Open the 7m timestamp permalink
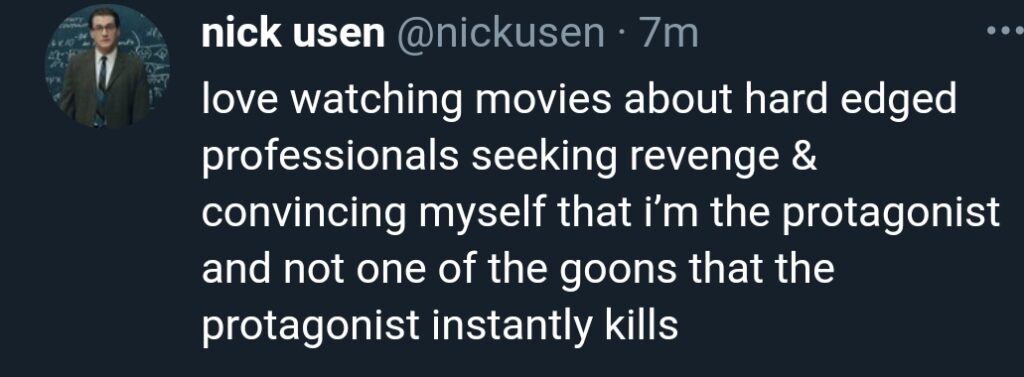This screenshot has width=1024, height=377. pyautogui.click(x=669, y=33)
